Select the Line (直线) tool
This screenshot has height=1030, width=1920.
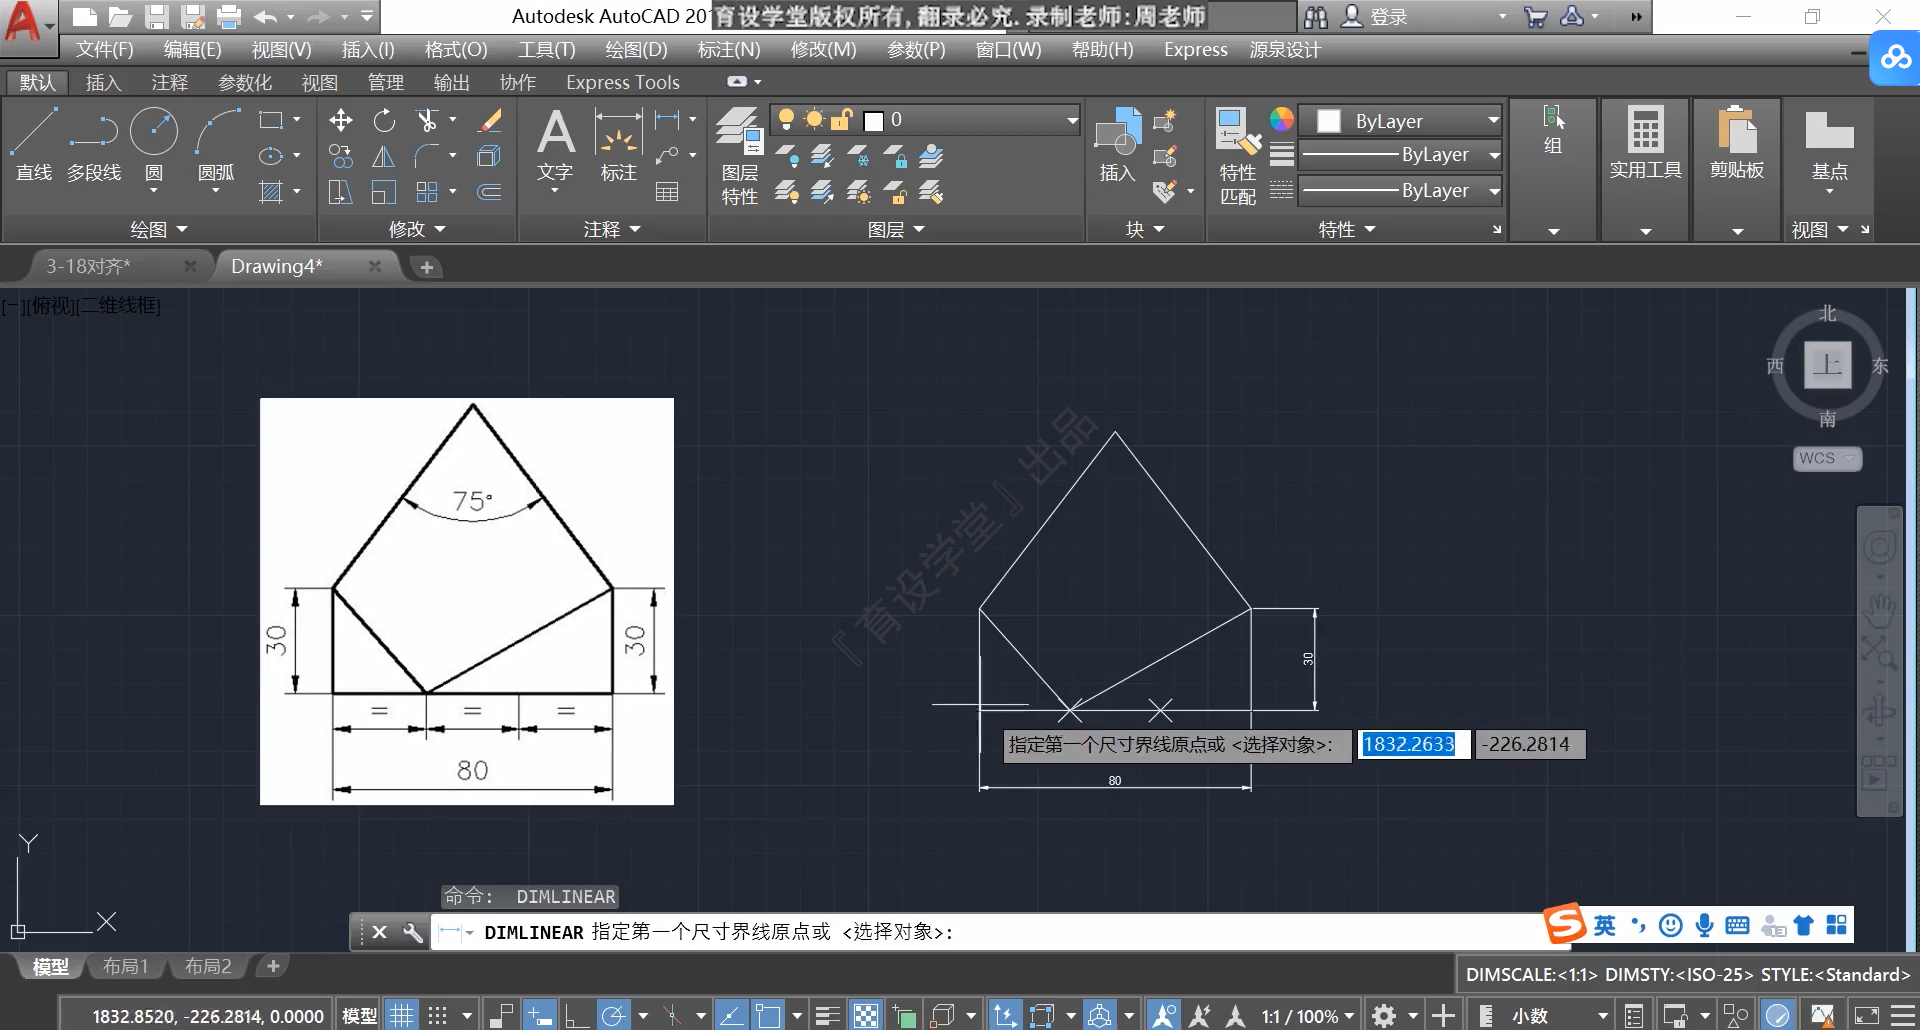click(33, 145)
